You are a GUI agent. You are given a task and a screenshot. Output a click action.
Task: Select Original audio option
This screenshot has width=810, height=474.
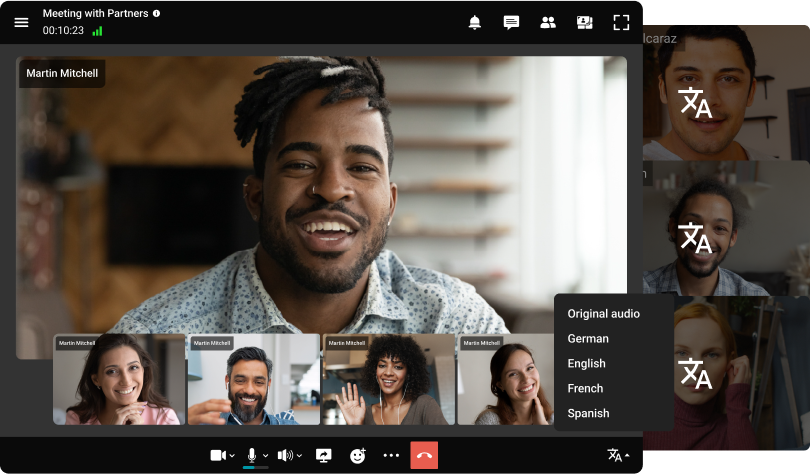[603, 314]
